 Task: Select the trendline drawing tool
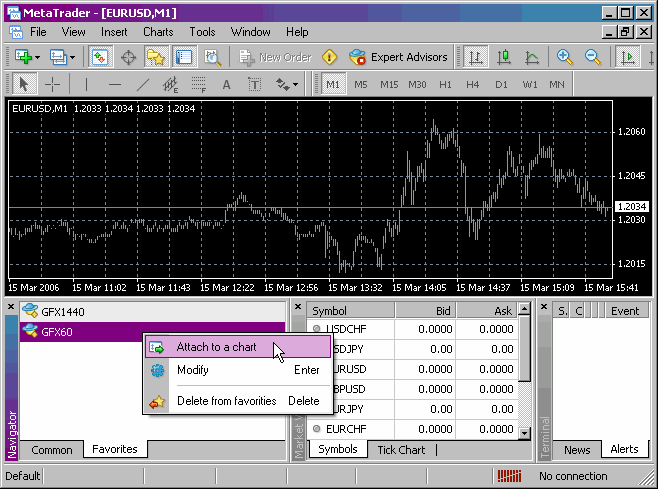coord(143,85)
